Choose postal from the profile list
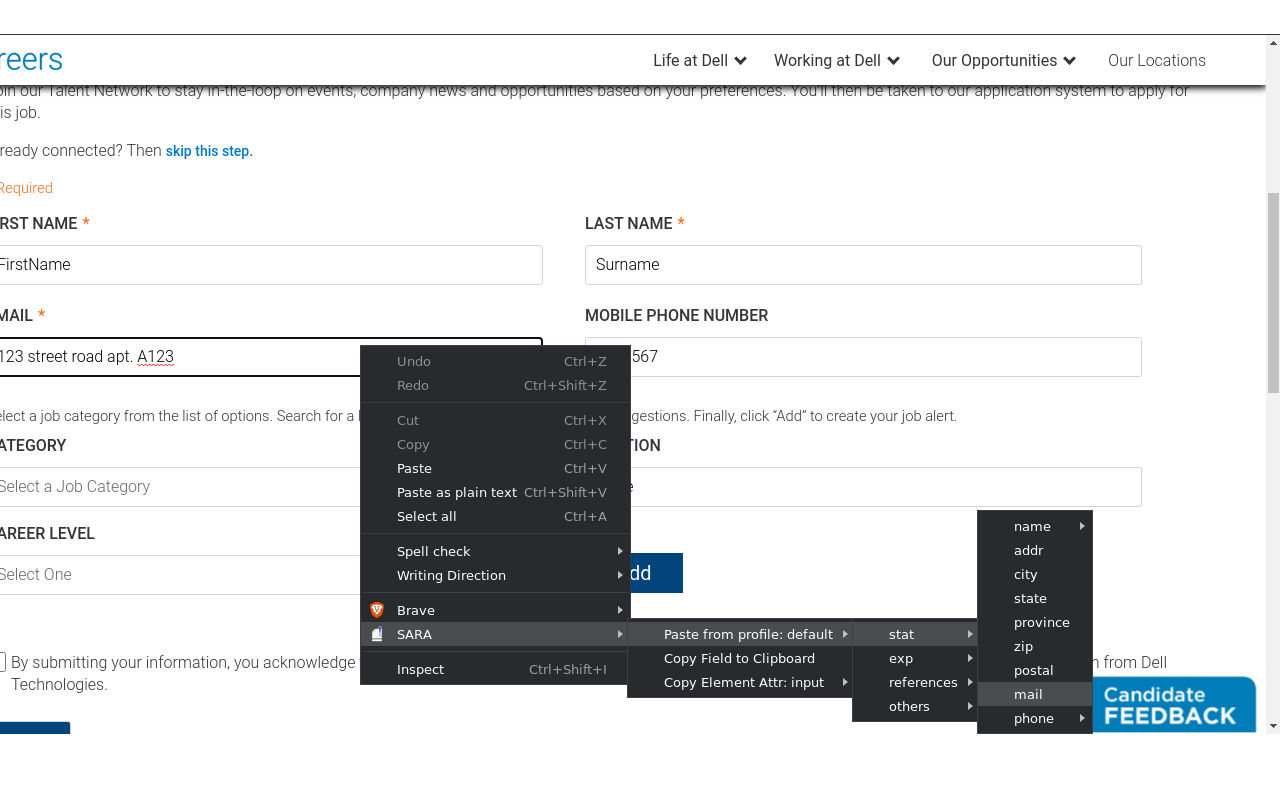The width and height of the screenshot is (1280, 800). (1034, 670)
